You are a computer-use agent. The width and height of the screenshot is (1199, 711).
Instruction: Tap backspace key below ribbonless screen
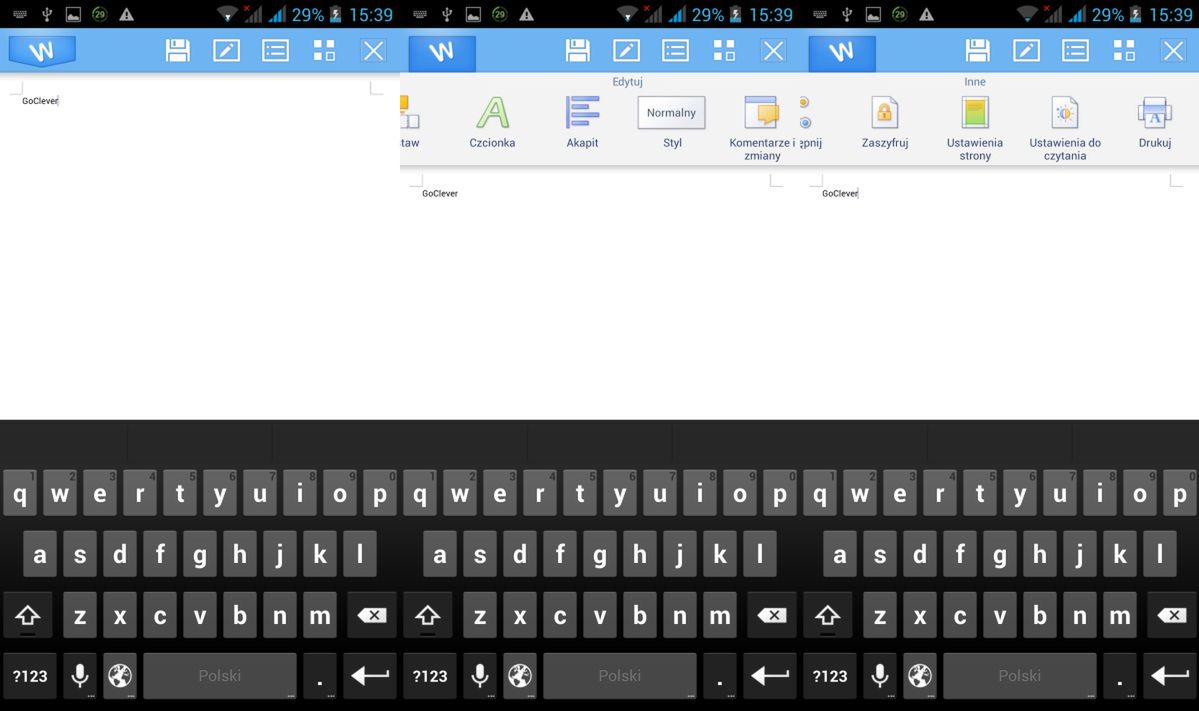pos(372,615)
